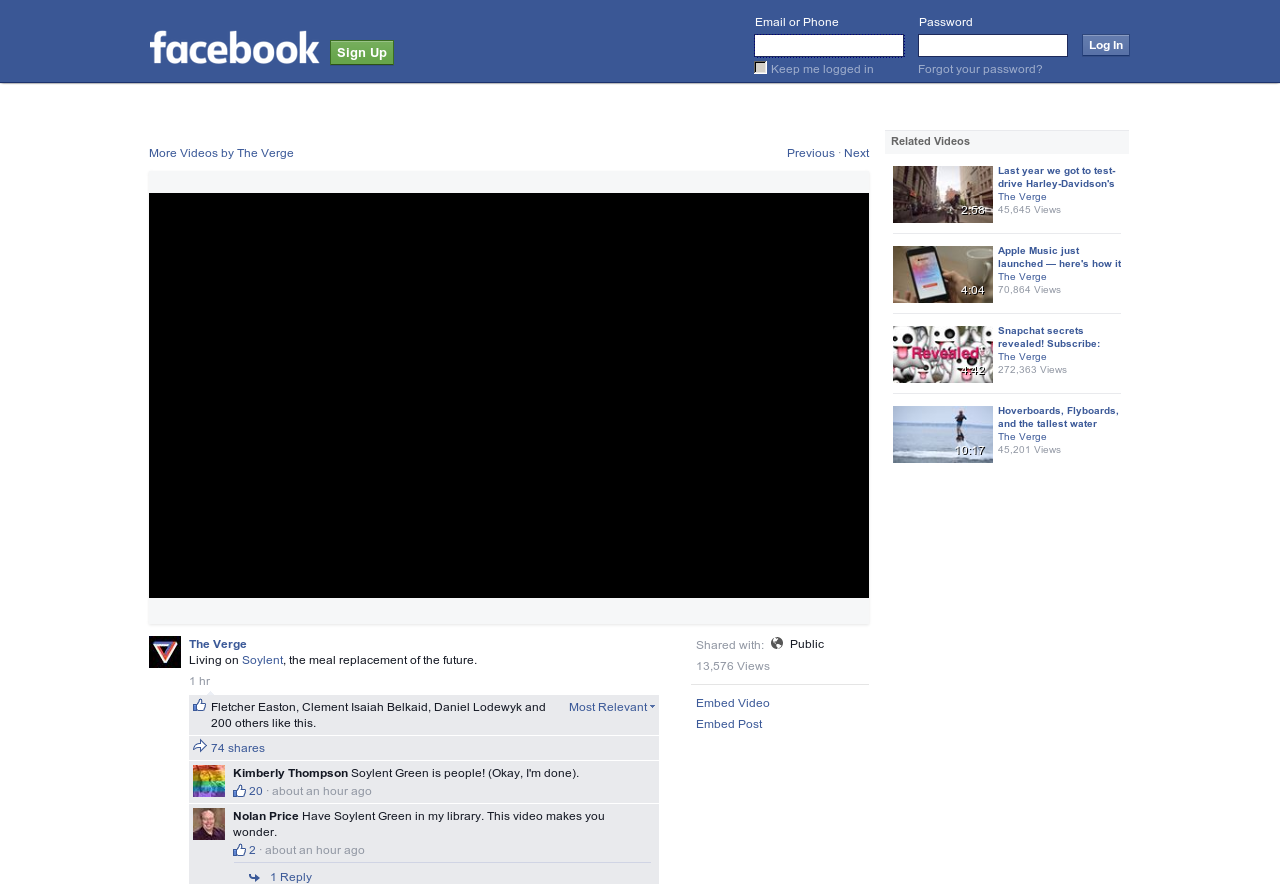
Task: Click the green Sign Up button
Action: click(x=362, y=52)
